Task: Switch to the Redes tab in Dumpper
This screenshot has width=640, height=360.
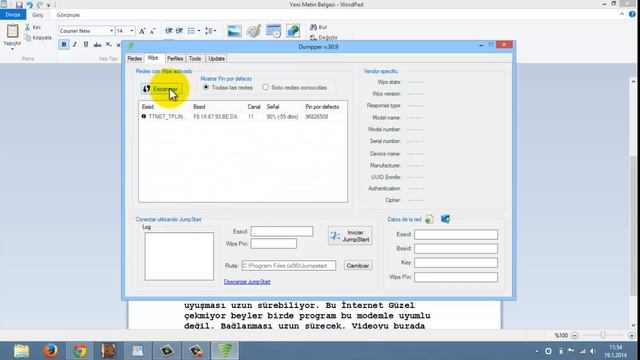Action: (x=134, y=59)
